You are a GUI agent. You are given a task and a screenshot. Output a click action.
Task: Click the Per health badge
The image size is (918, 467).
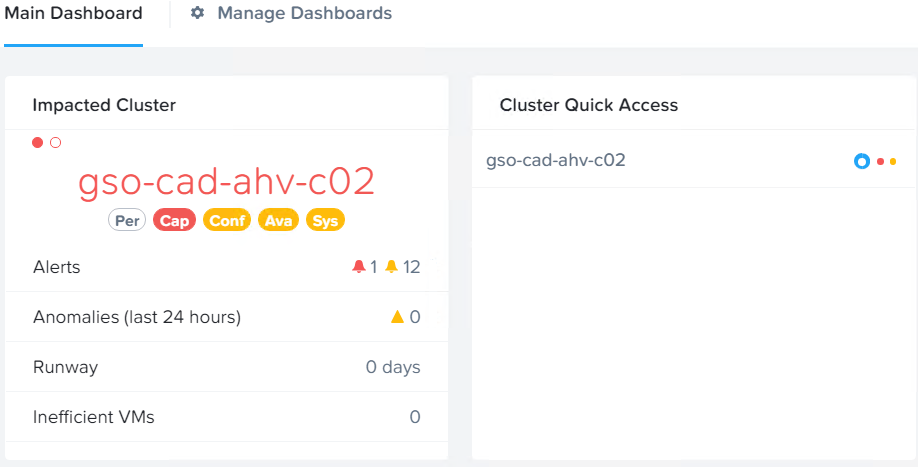tap(127, 221)
